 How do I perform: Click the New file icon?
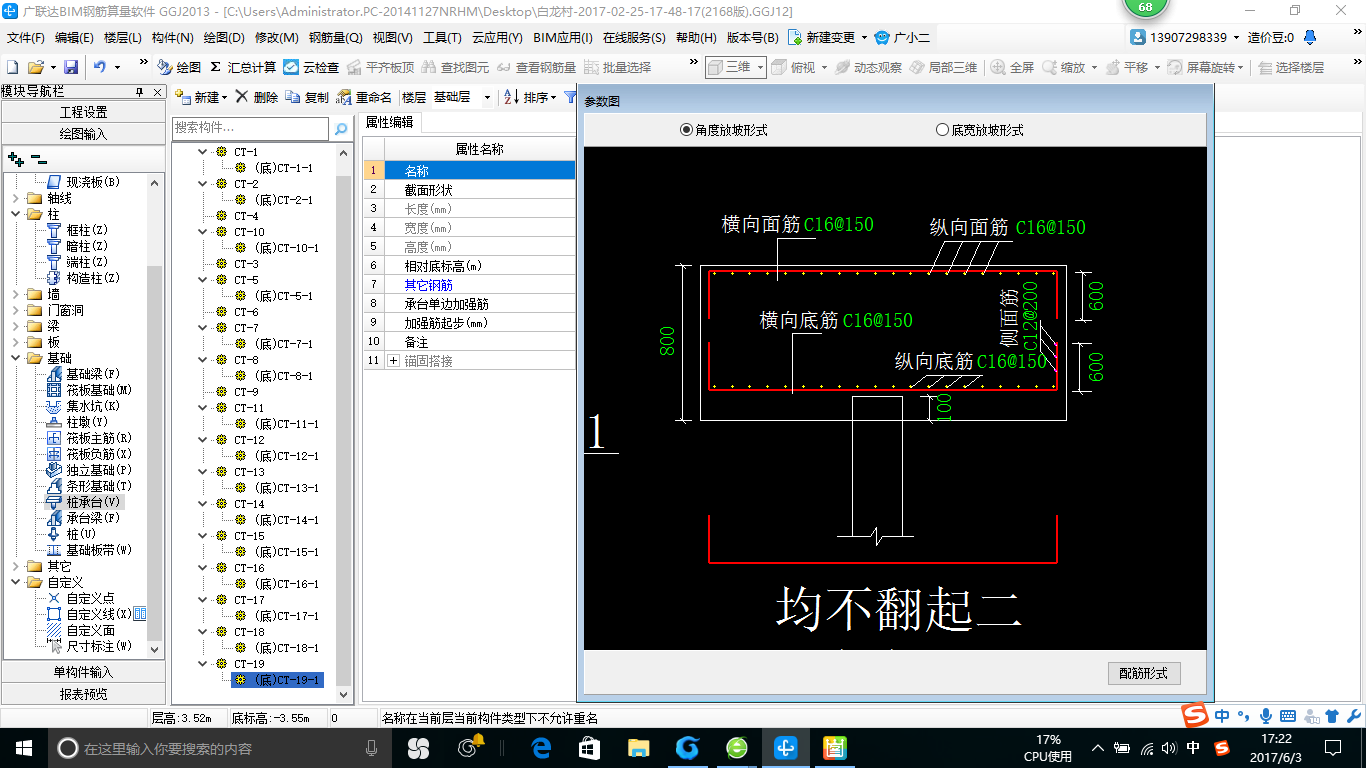tap(13, 67)
